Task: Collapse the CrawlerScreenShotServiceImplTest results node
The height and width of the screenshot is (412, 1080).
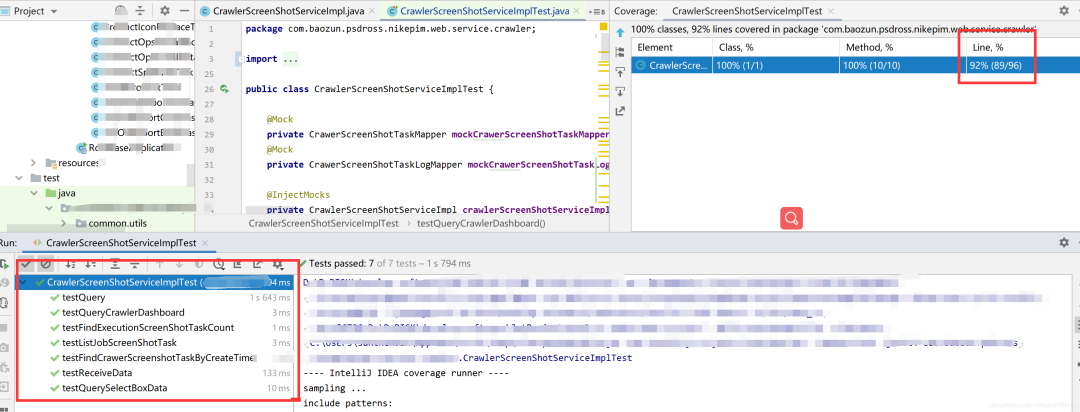Action: (25, 282)
